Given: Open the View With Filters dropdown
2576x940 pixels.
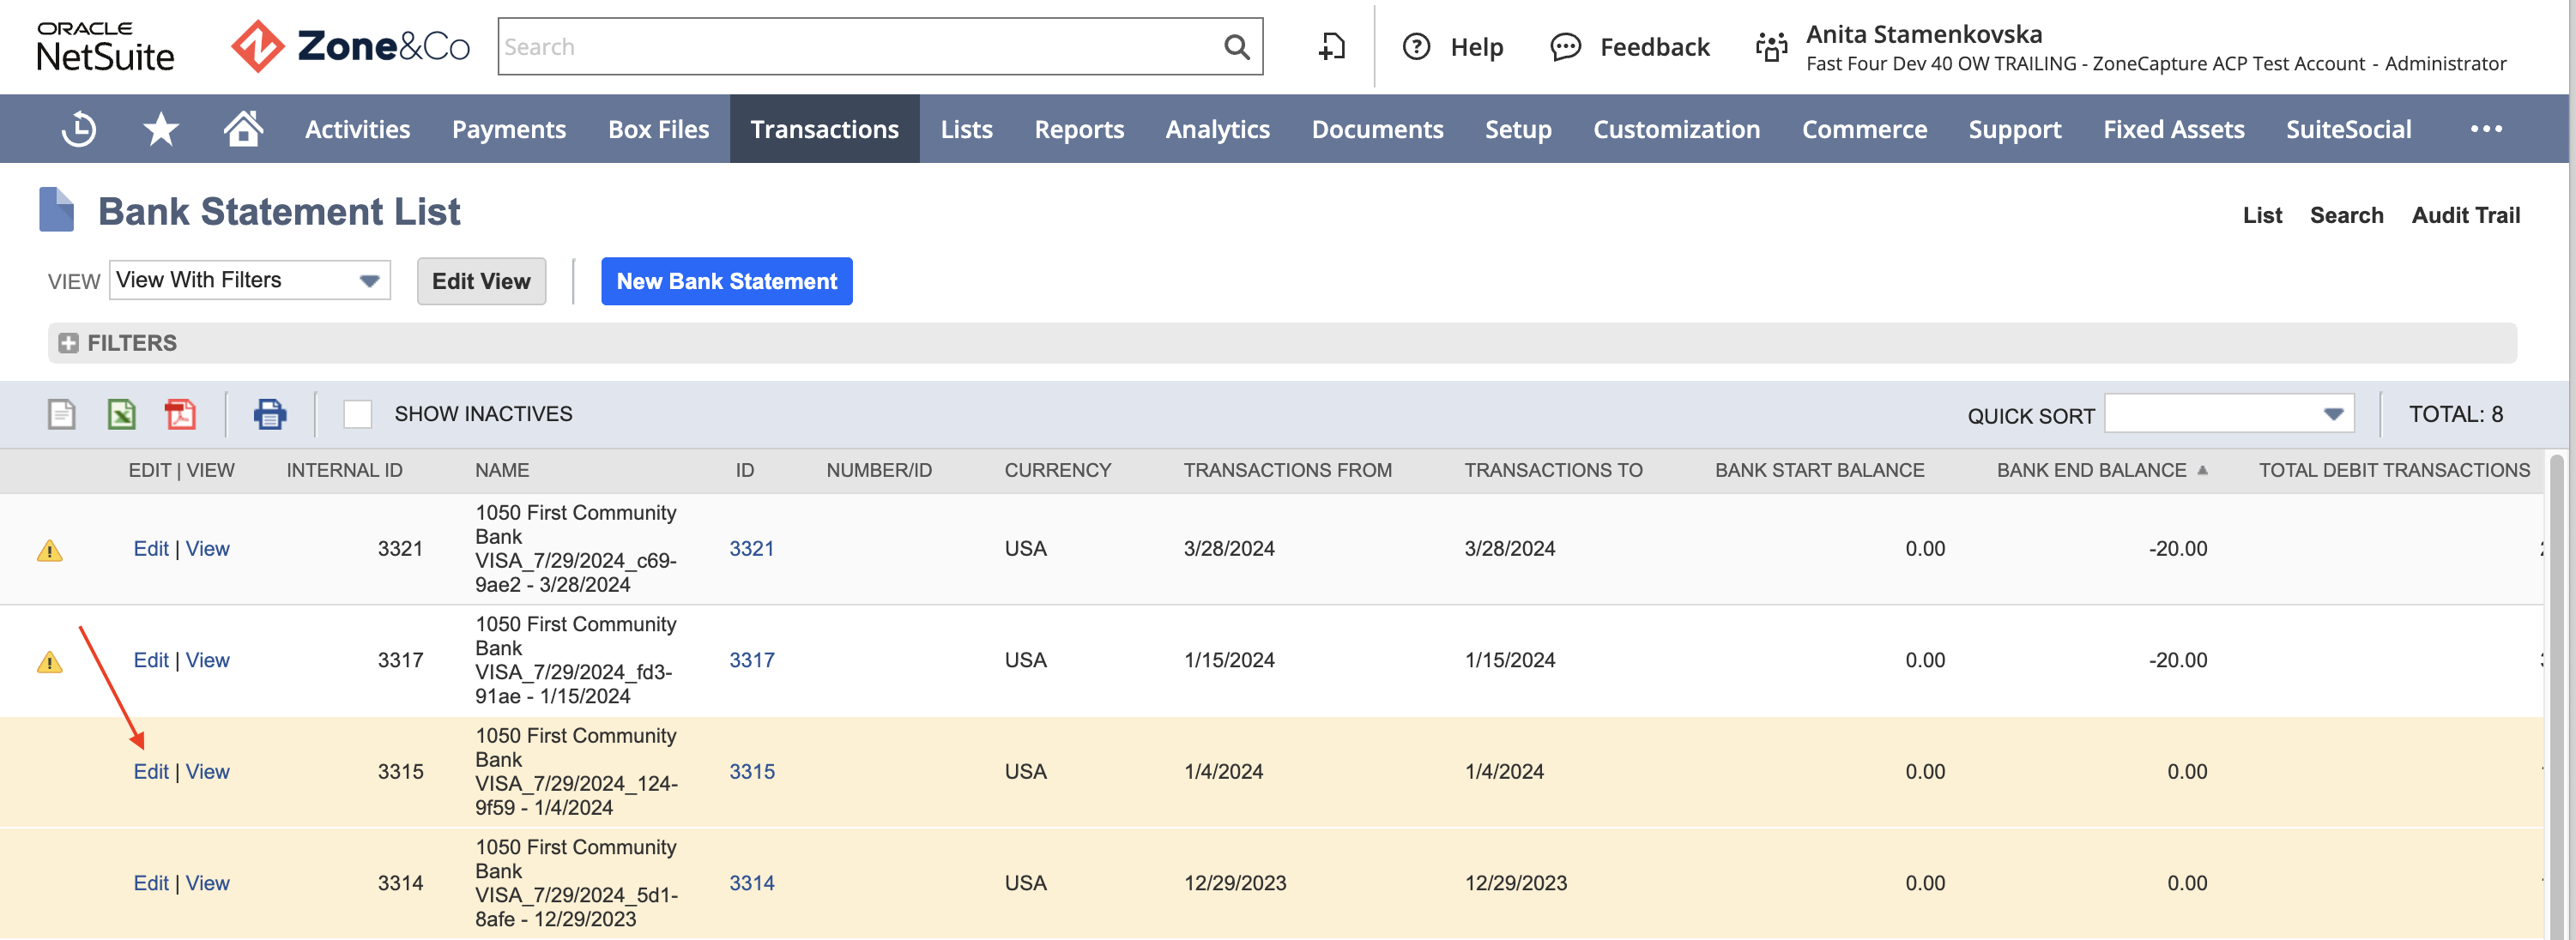Looking at the screenshot, I should 250,280.
